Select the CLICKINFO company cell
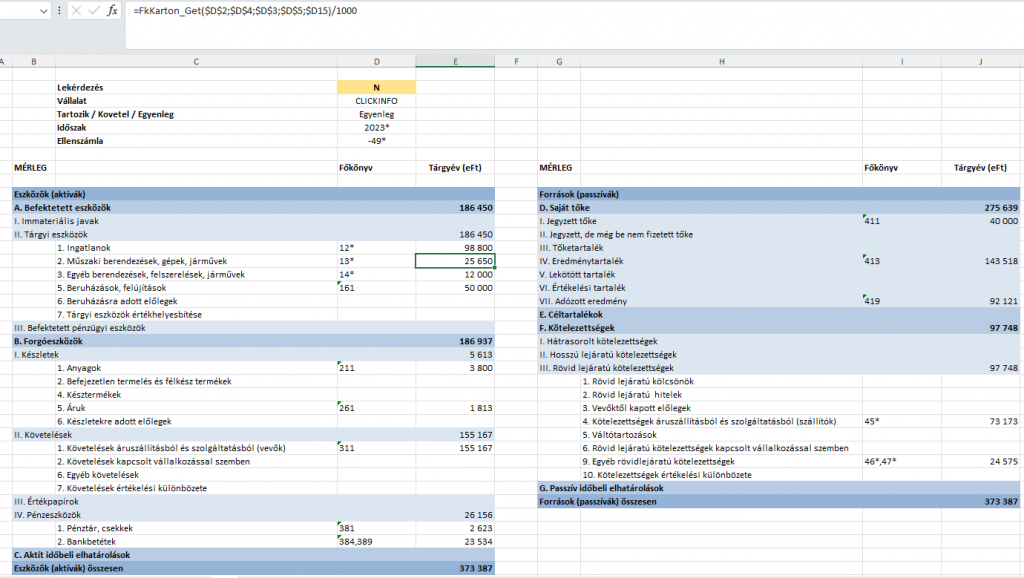 376,101
